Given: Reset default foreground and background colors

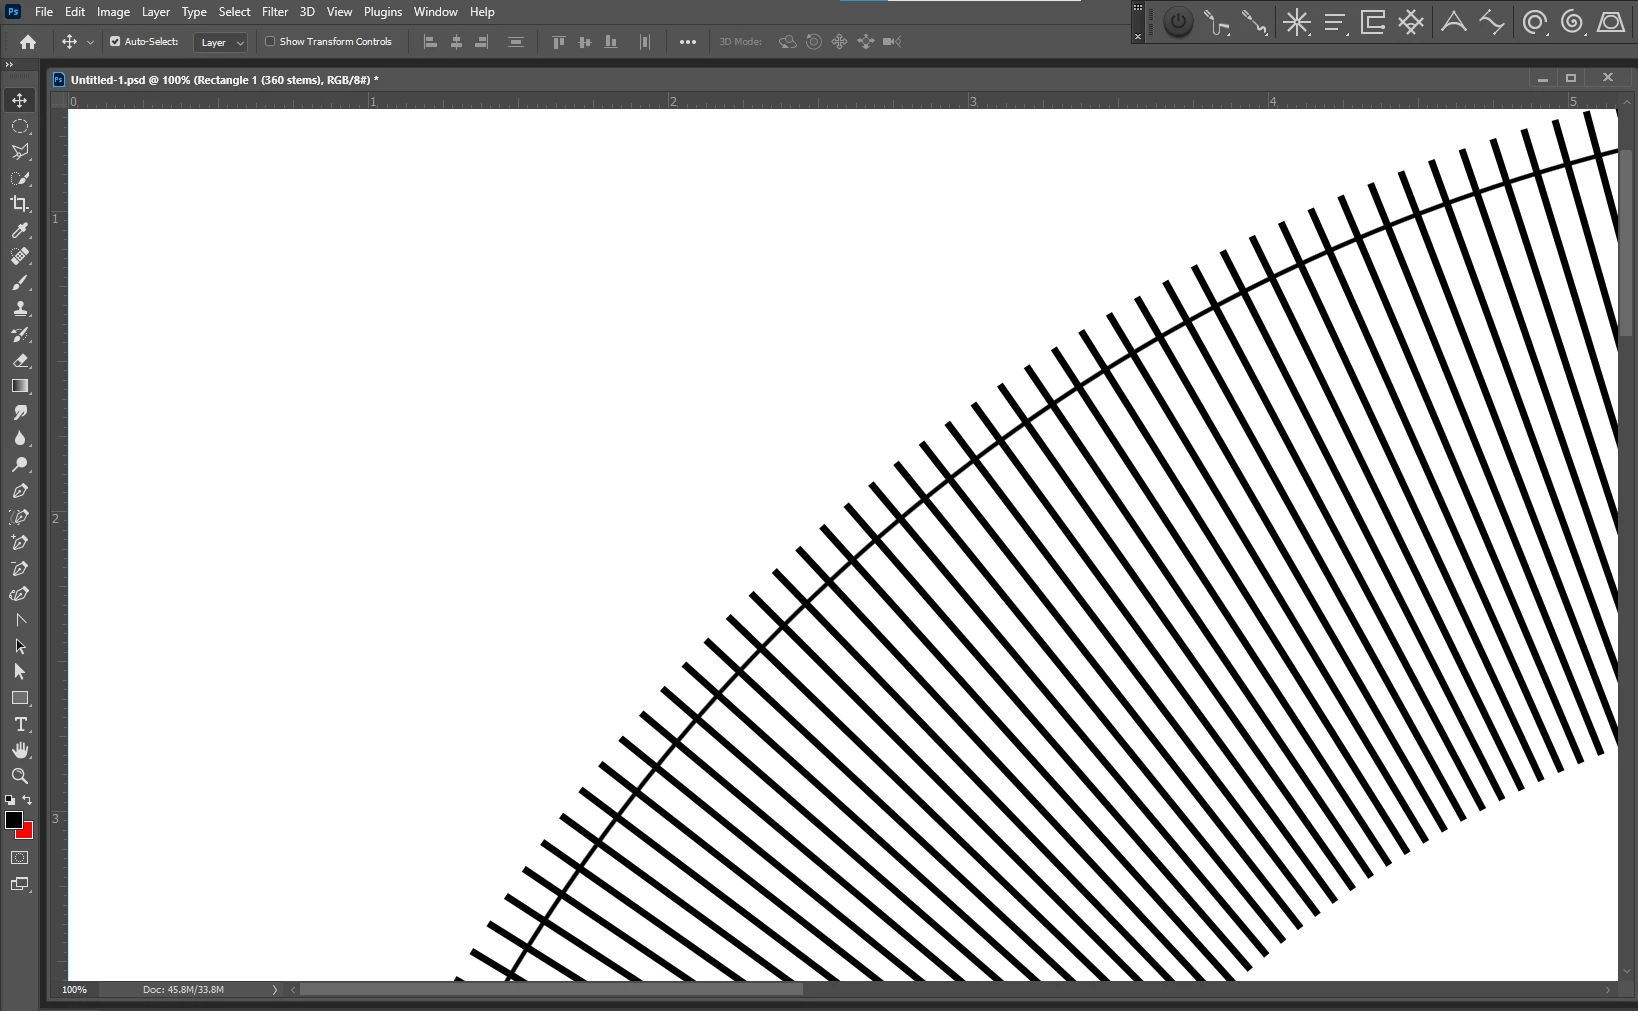Looking at the screenshot, I should pos(10,800).
